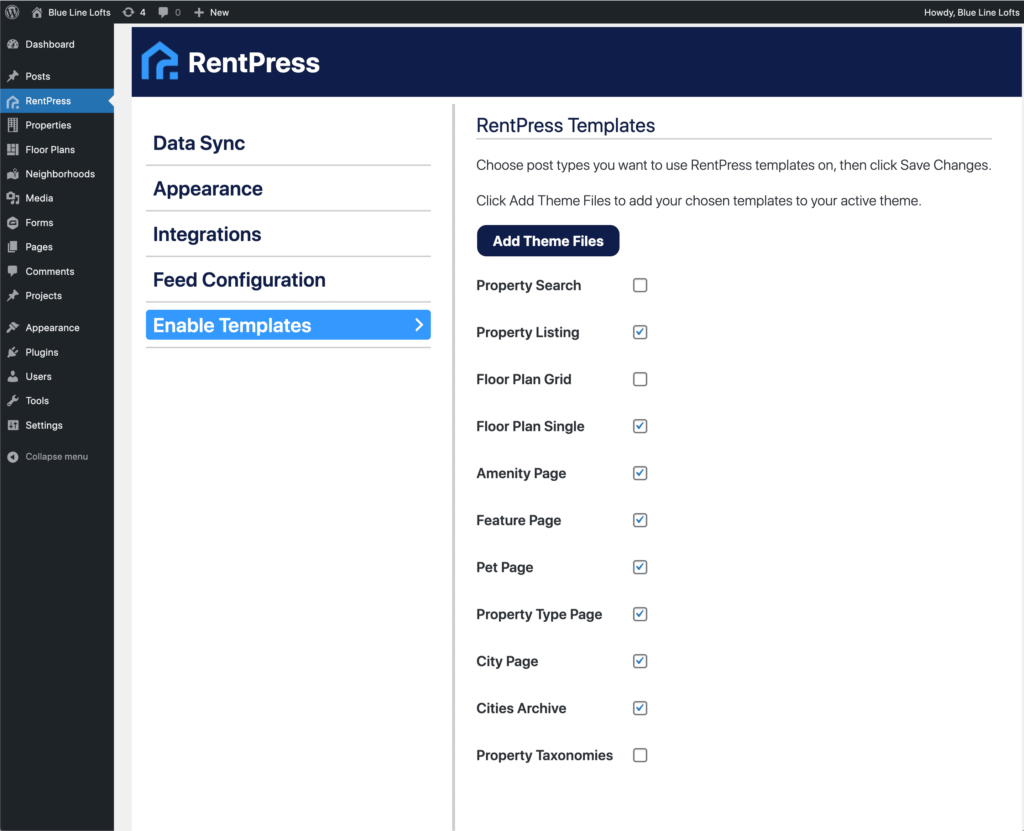Image resolution: width=1024 pixels, height=831 pixels.
Task: Click the Neighborhoods icon
Action: [12, 174]
